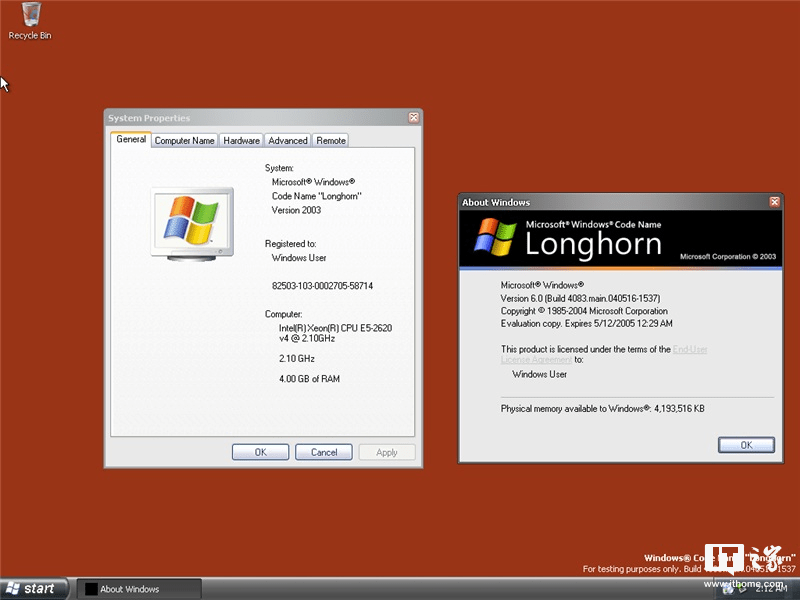800x600 pixels.
Task: Click OK in System Properties
Action: tap(260, 451)
